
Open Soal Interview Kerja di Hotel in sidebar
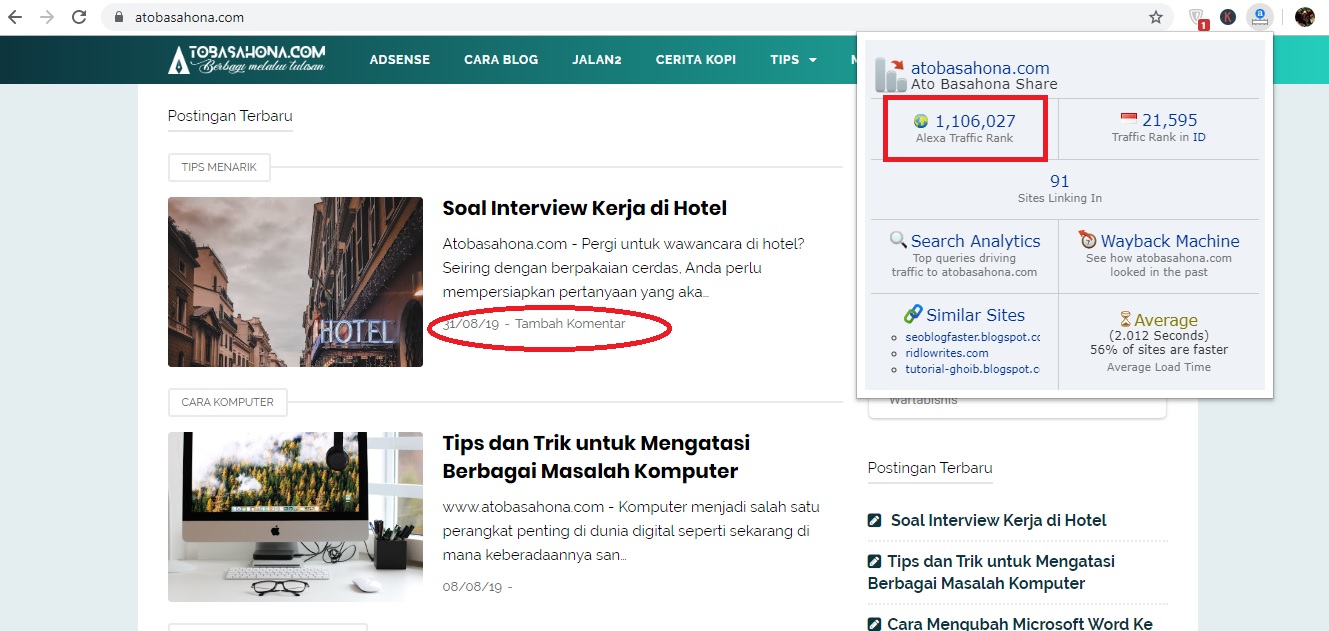(x=998, y=520)
